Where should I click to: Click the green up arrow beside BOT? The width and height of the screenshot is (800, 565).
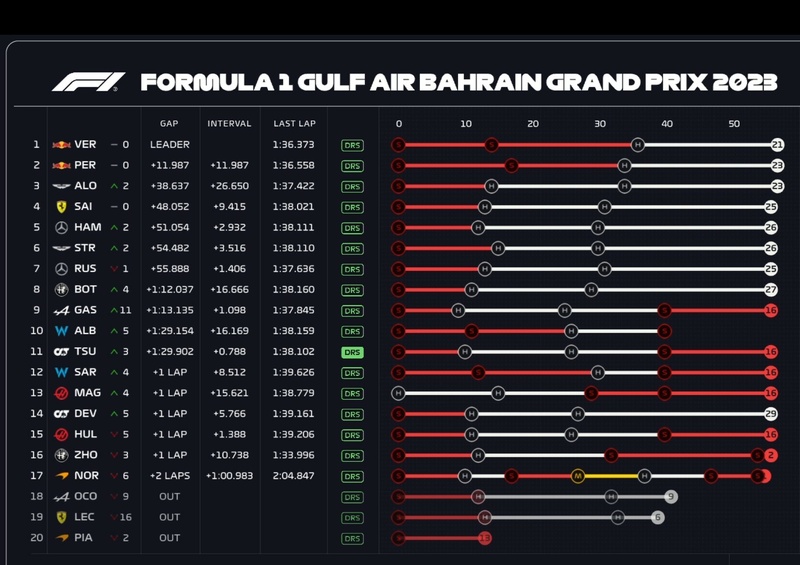point(114,290)
